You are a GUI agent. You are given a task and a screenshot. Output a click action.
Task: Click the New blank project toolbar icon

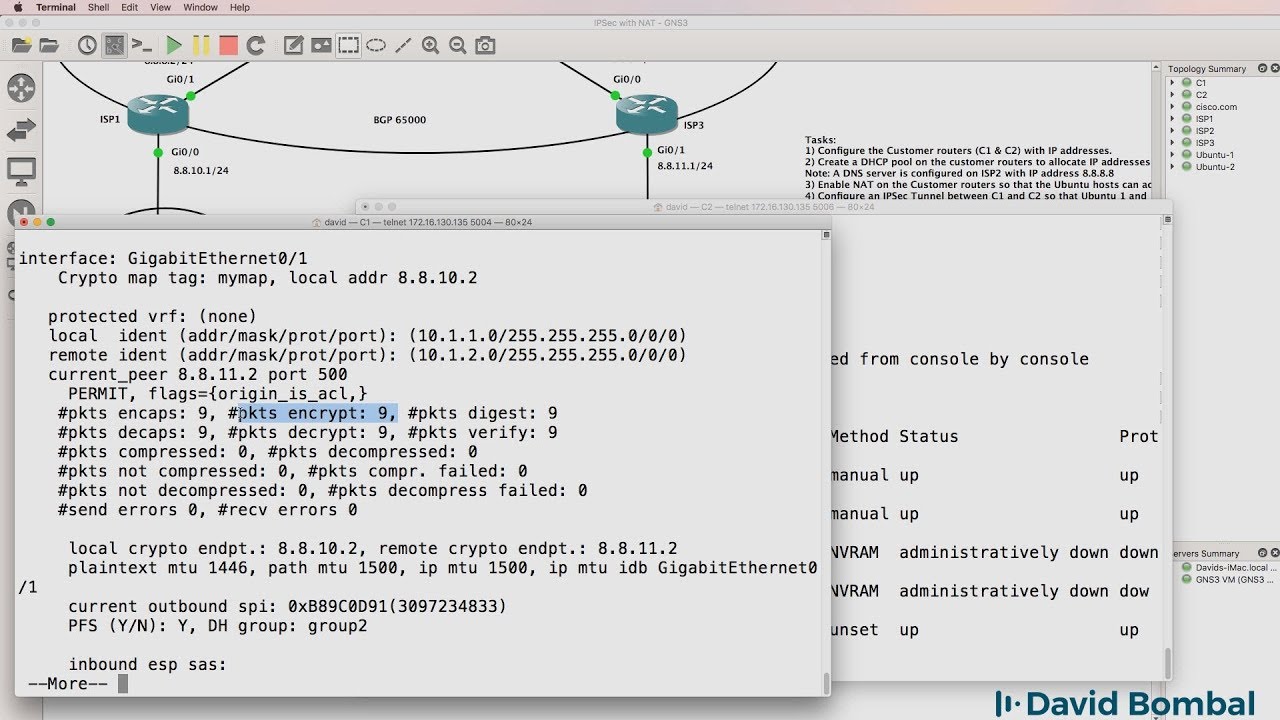(22, 45)
